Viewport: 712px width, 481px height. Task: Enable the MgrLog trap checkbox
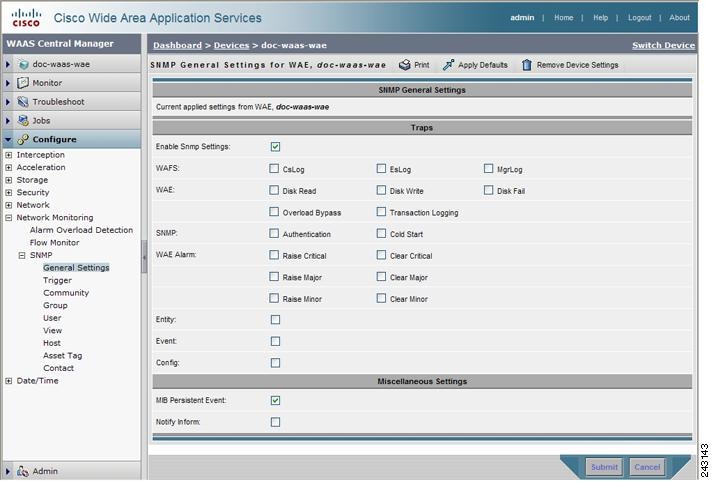coord(489,169)
